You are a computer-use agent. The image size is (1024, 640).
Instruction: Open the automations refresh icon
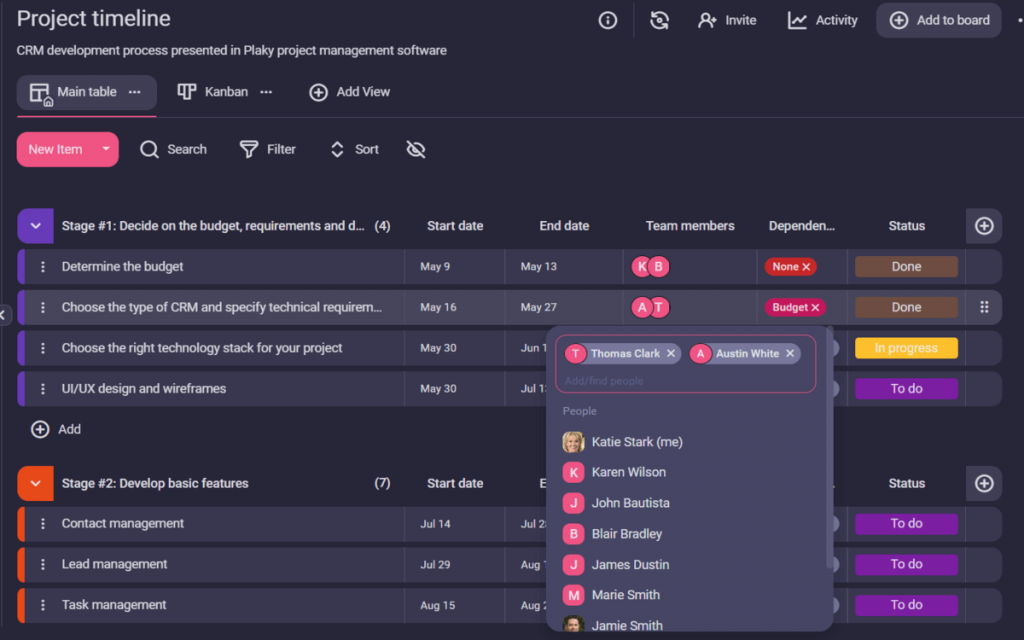tap(659, 20)
